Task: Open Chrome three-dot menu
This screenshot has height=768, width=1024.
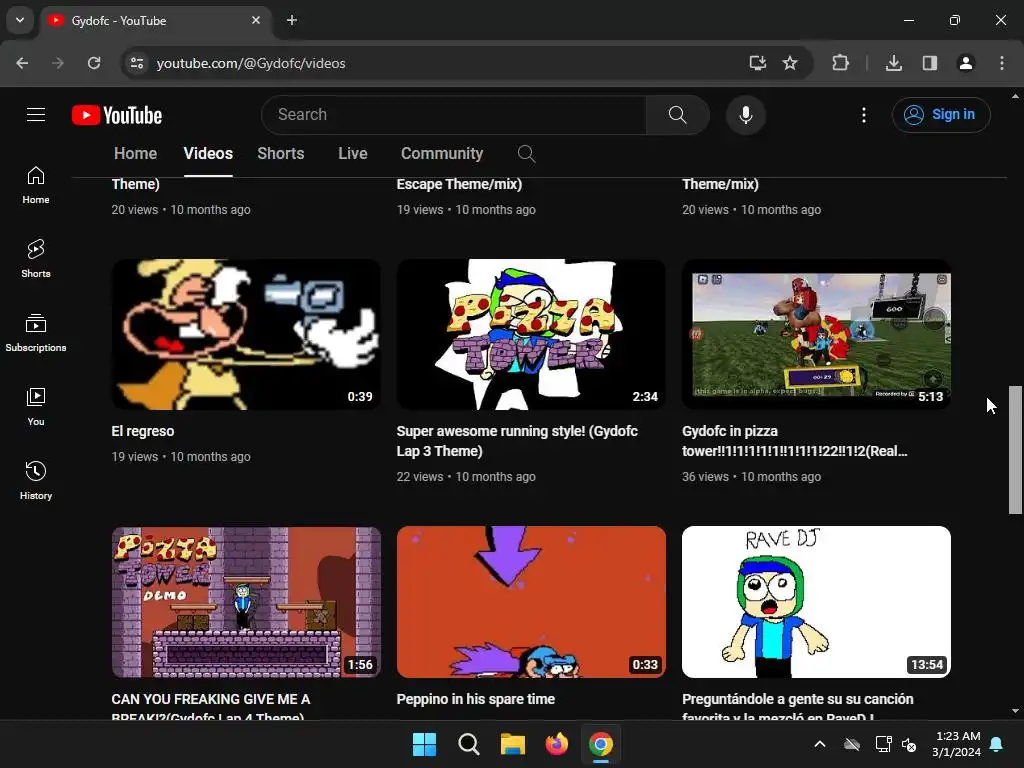Action: coord(1002,63)
